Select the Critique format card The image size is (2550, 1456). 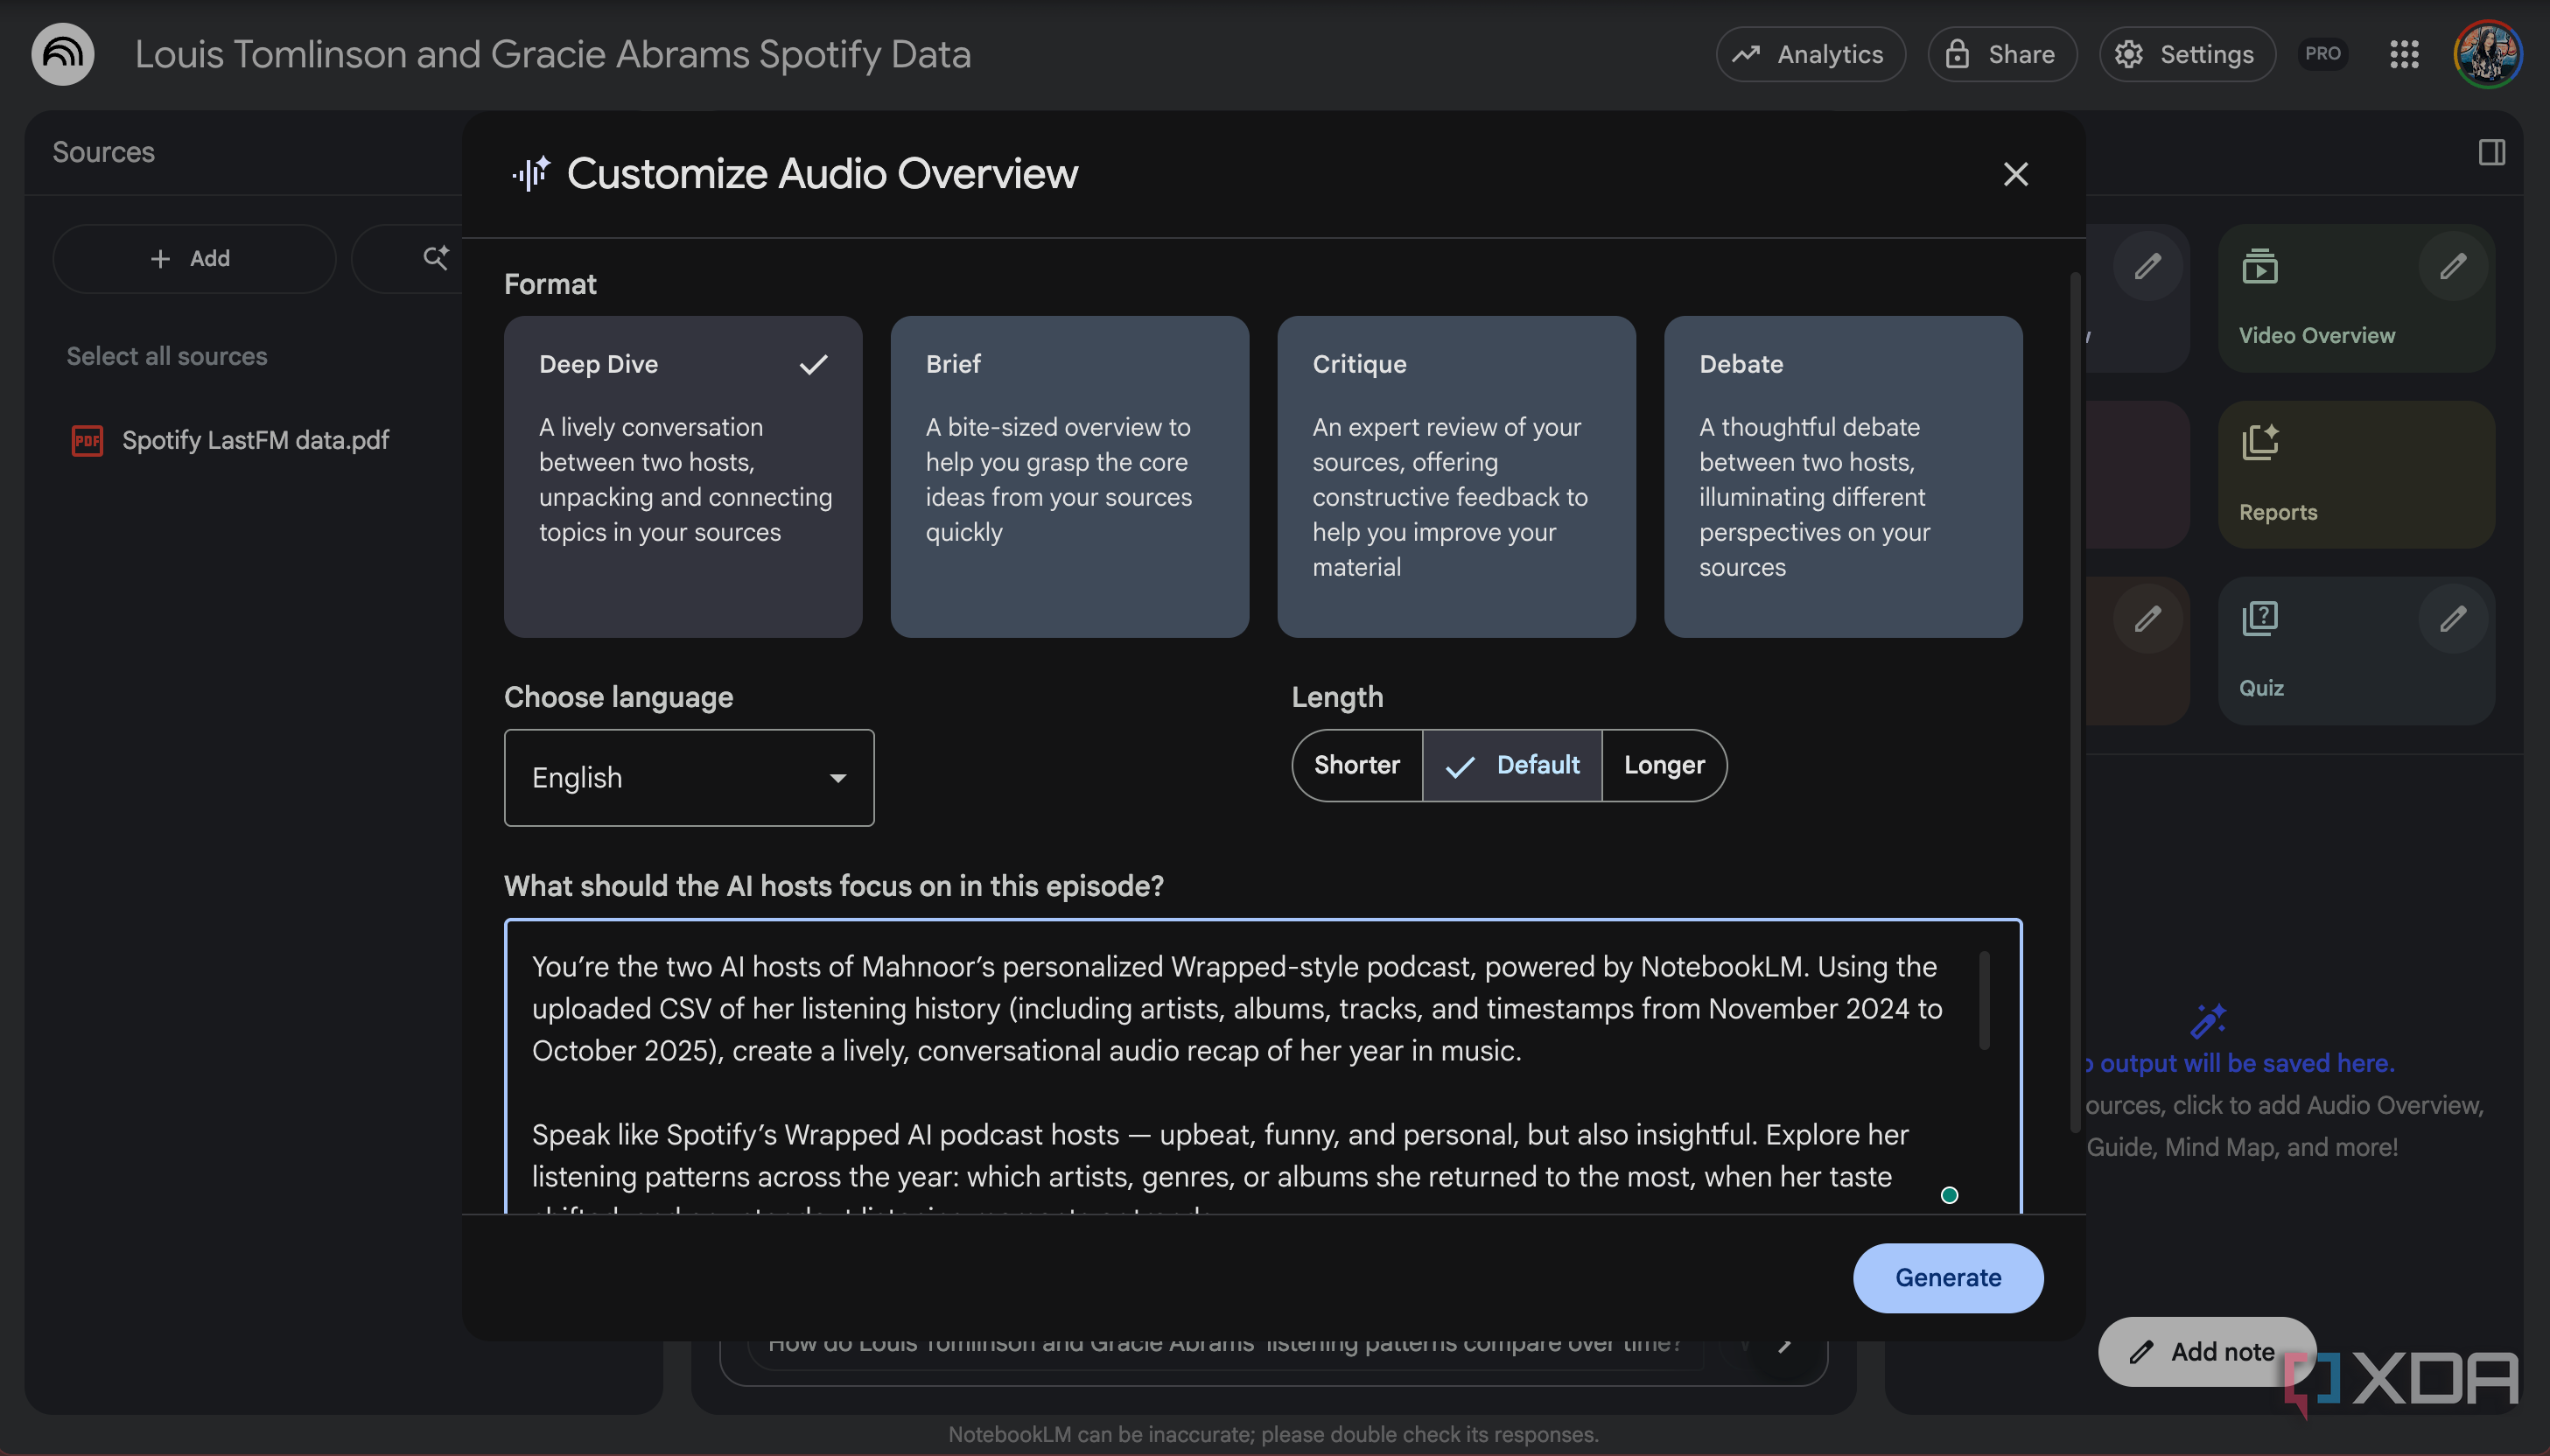point(1456,477)
